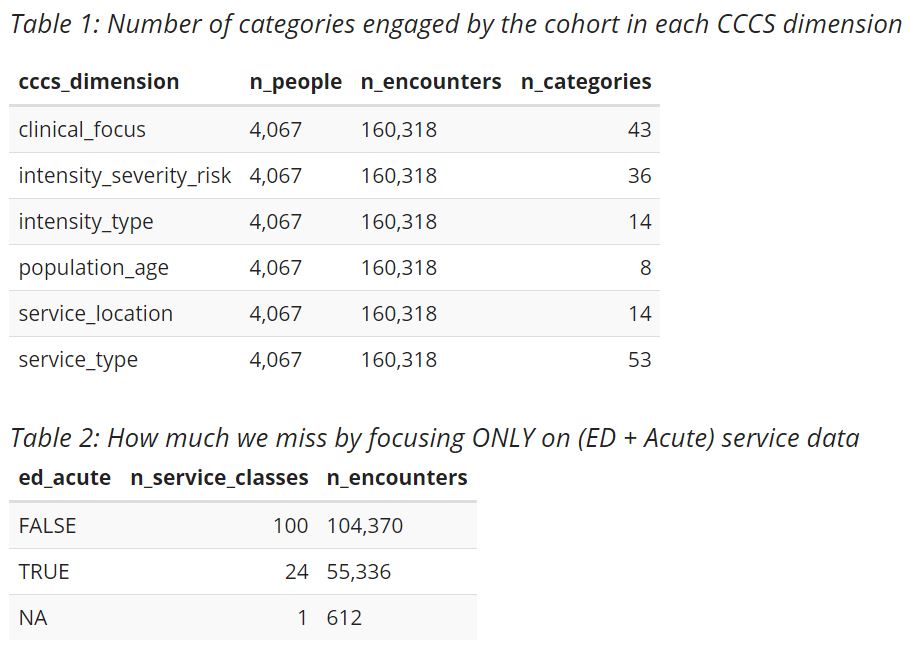Viewport: 920px width, 645px height.
Task: Click the population_age cell
Action: [x=93, y=268]
